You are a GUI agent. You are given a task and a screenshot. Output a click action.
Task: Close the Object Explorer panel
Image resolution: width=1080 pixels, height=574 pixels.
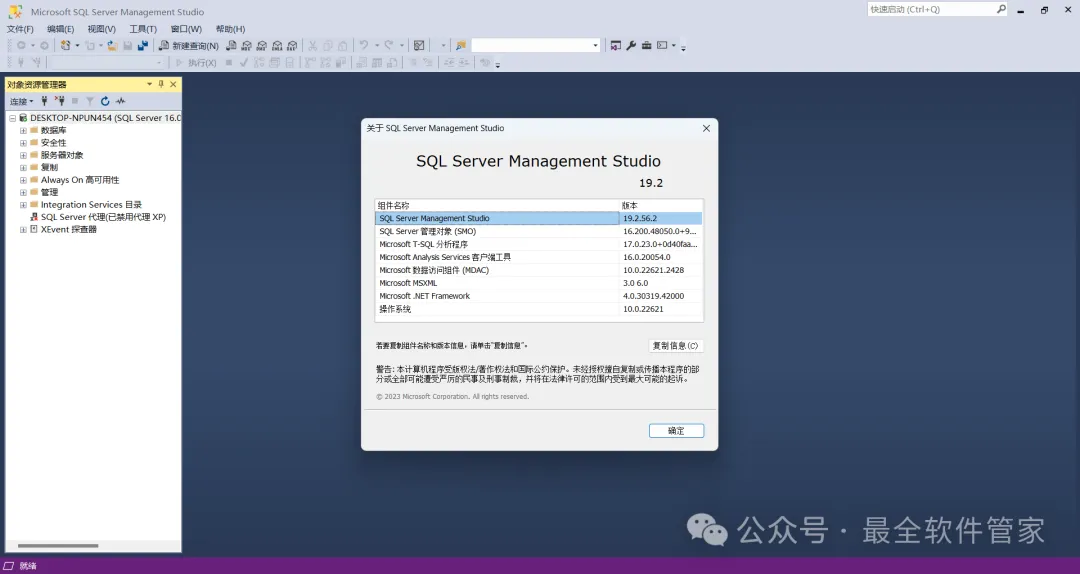coord(173,84)
